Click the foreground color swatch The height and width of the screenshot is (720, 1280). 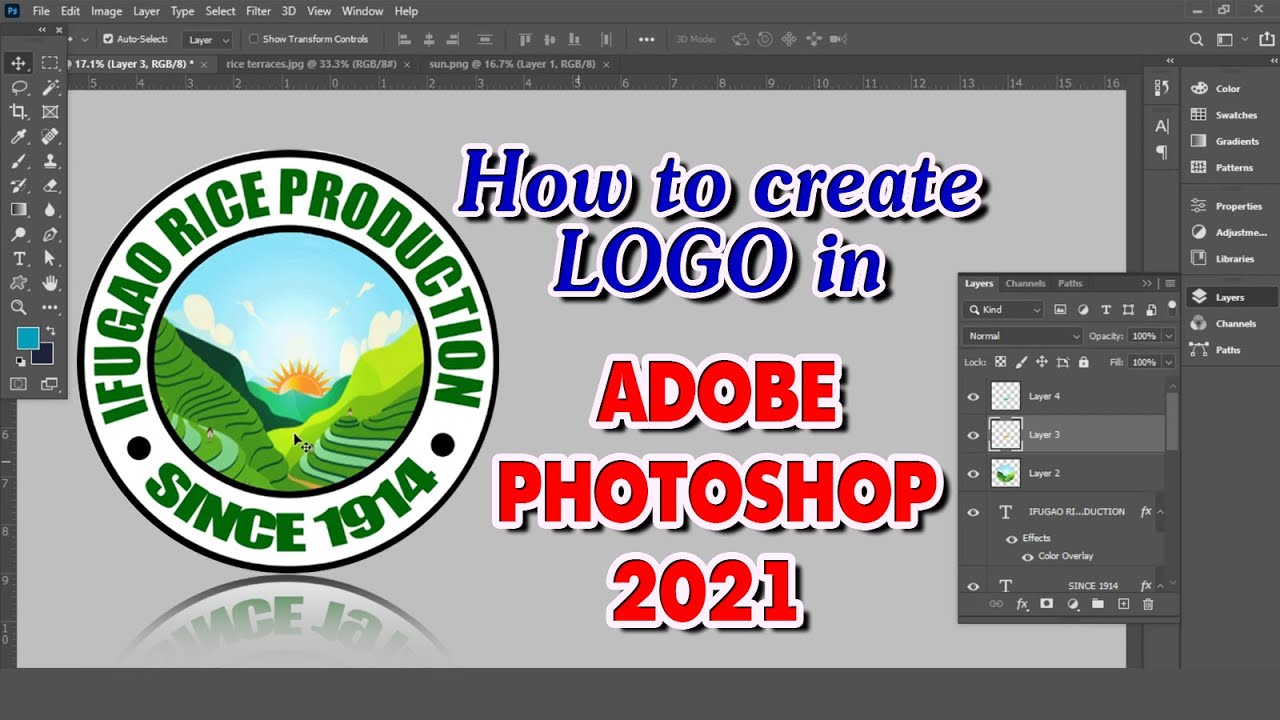coord(26,338)
